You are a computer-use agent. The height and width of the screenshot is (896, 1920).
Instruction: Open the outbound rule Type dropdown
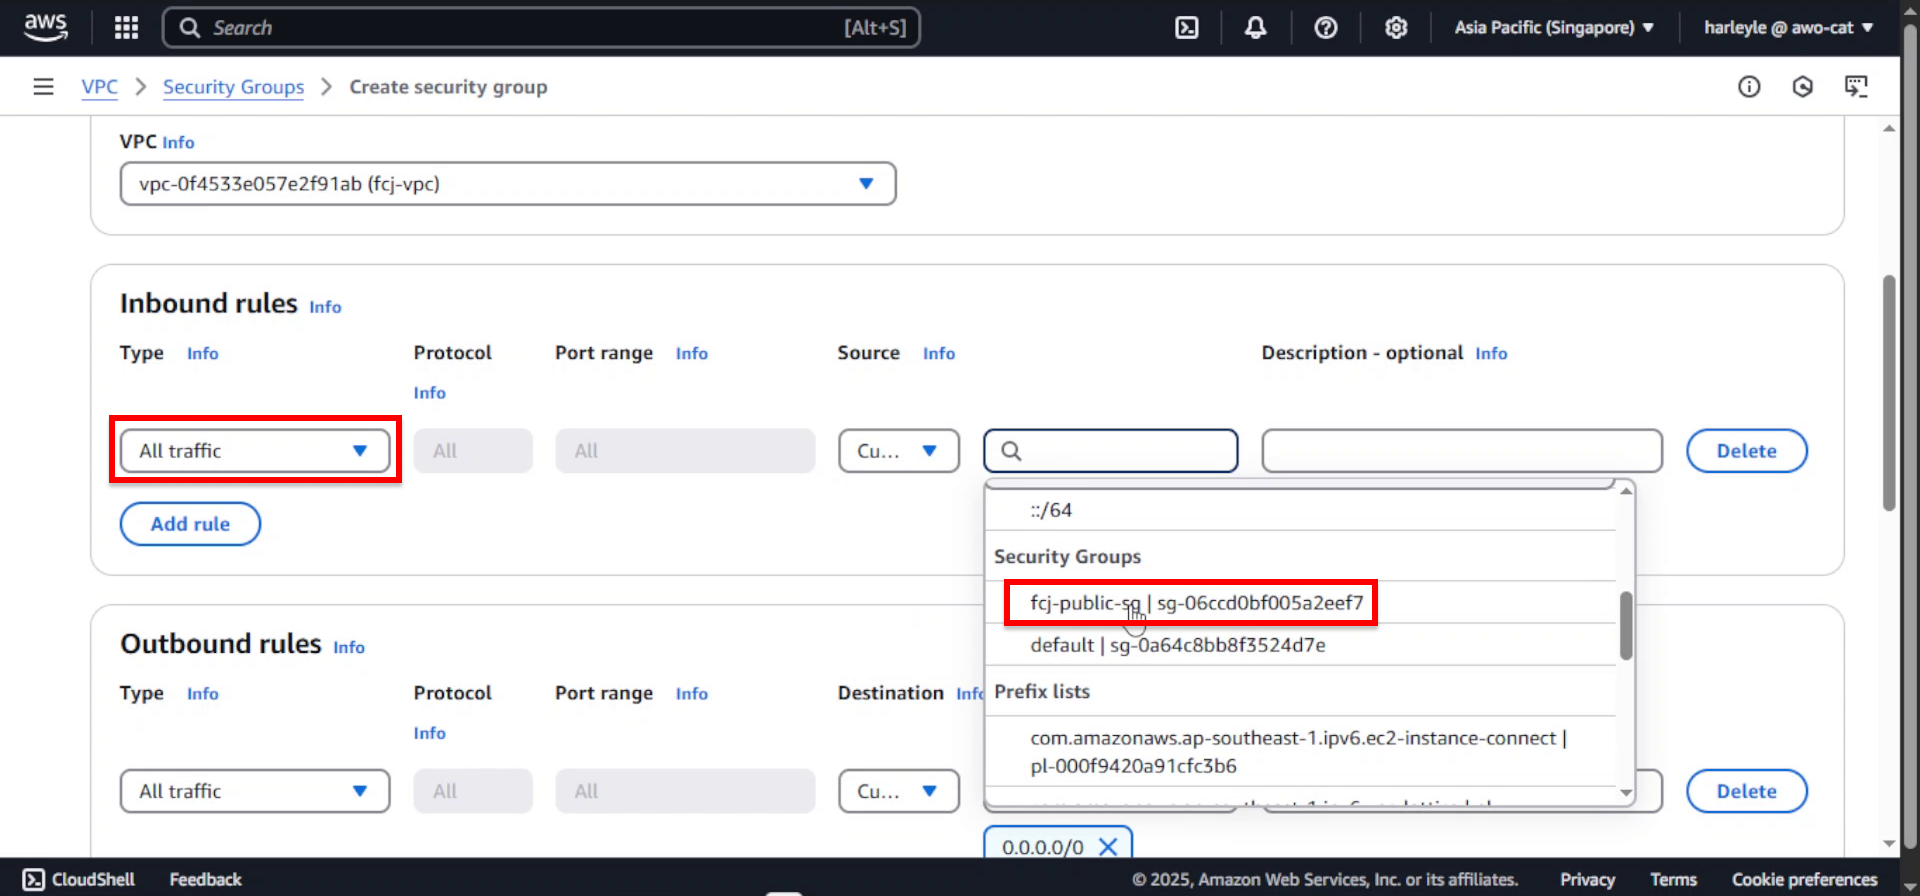pyautogui.click(x=255, y=791)
